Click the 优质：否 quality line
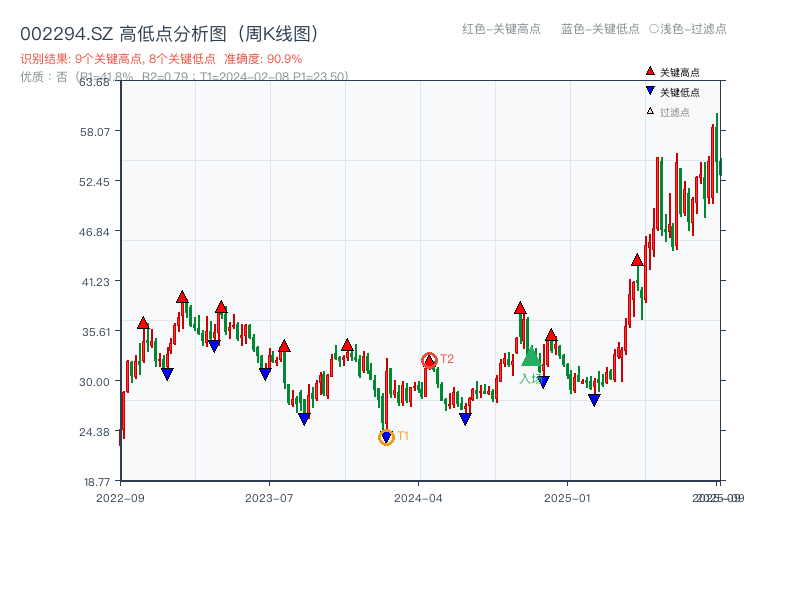This screenshot has height=600, width=800. click(x=184, y=77)
